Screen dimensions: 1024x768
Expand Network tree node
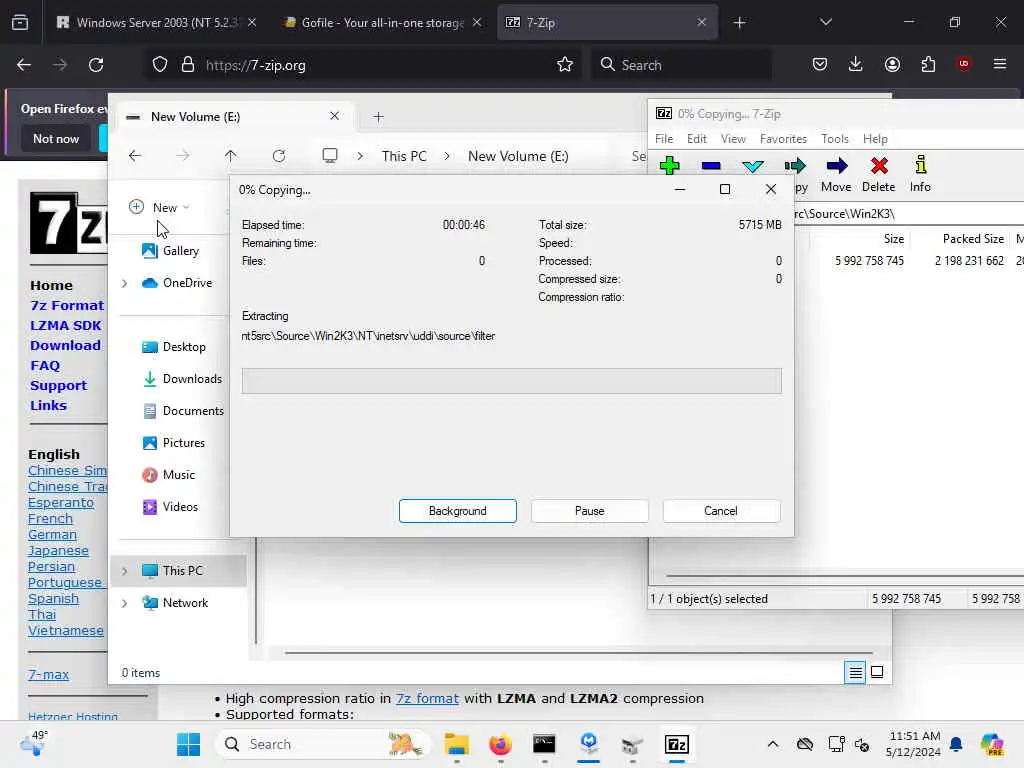(x=124, y=603)
